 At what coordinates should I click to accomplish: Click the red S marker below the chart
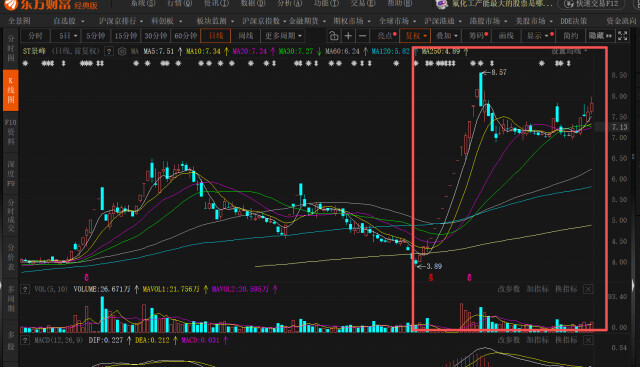(x=431, y=278)
